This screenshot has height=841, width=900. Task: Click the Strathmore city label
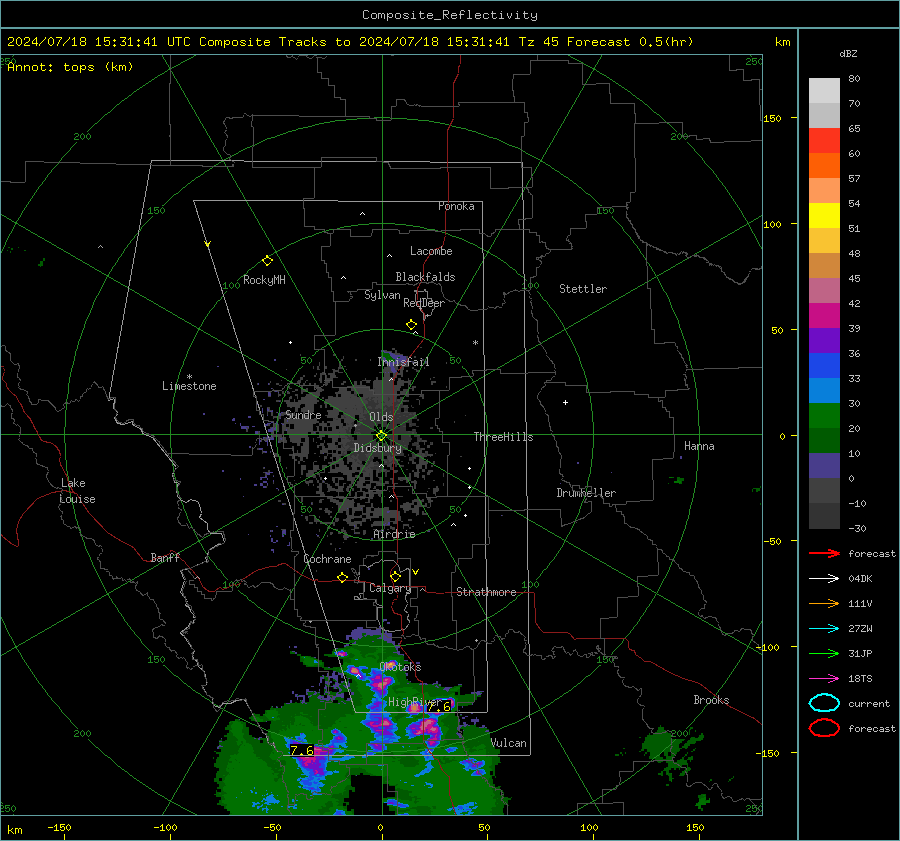point(486,592)
